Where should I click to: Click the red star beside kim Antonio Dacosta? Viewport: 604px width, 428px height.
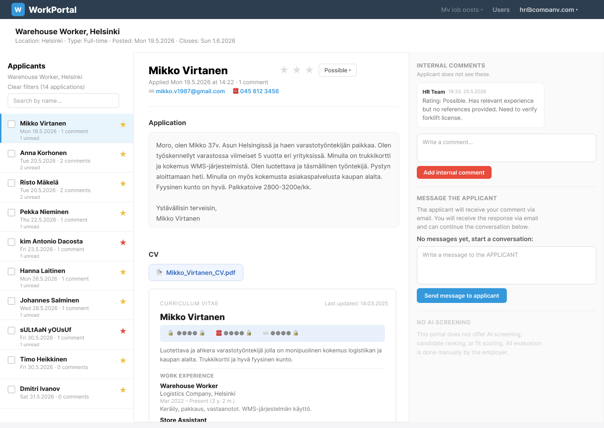tap(123, 242)
